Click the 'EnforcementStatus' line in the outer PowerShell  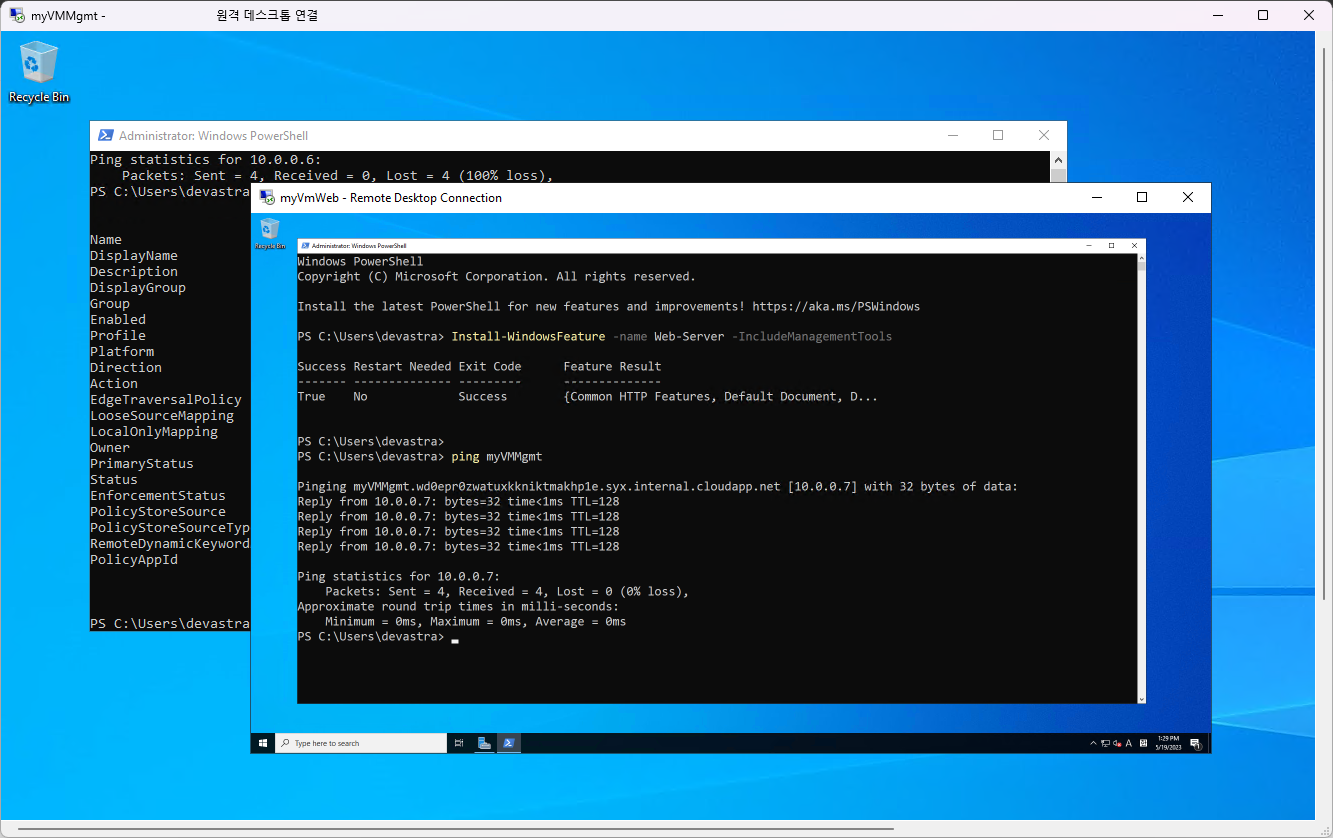tap(158, 495)
